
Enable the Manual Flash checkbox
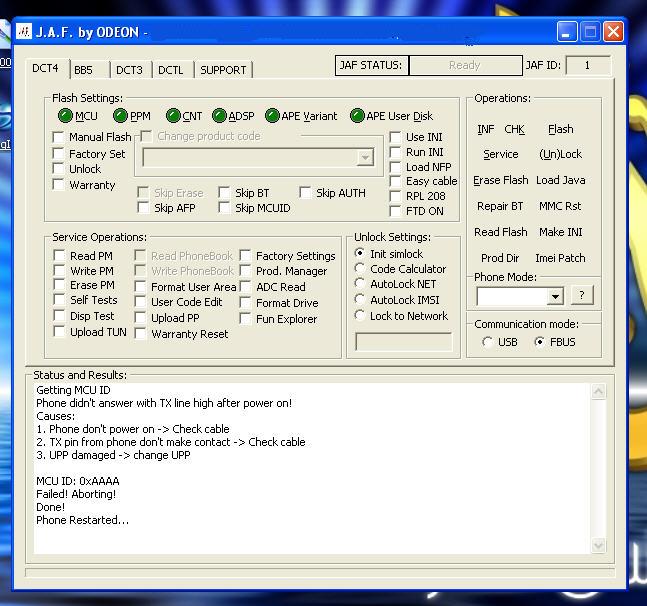58,137
